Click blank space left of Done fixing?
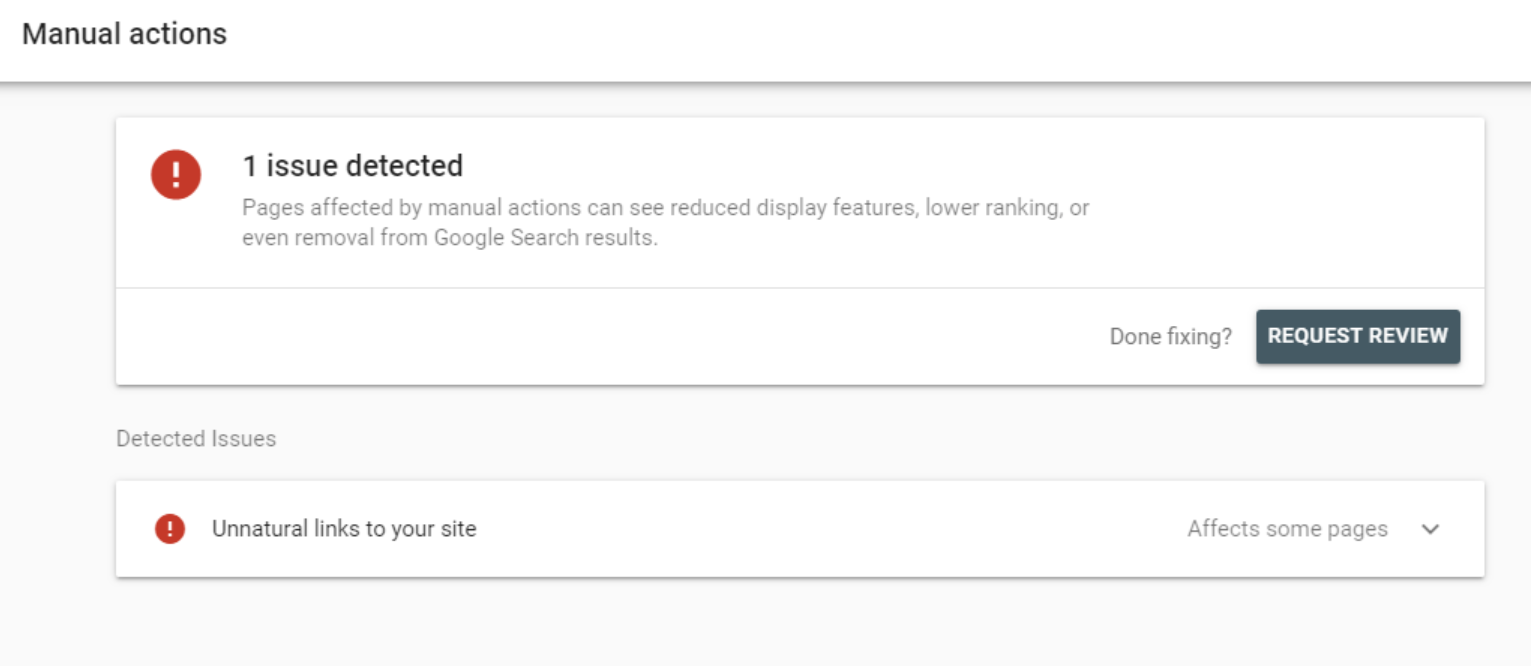Viewport: 1531px width, 666px height. tap(600, 337)
